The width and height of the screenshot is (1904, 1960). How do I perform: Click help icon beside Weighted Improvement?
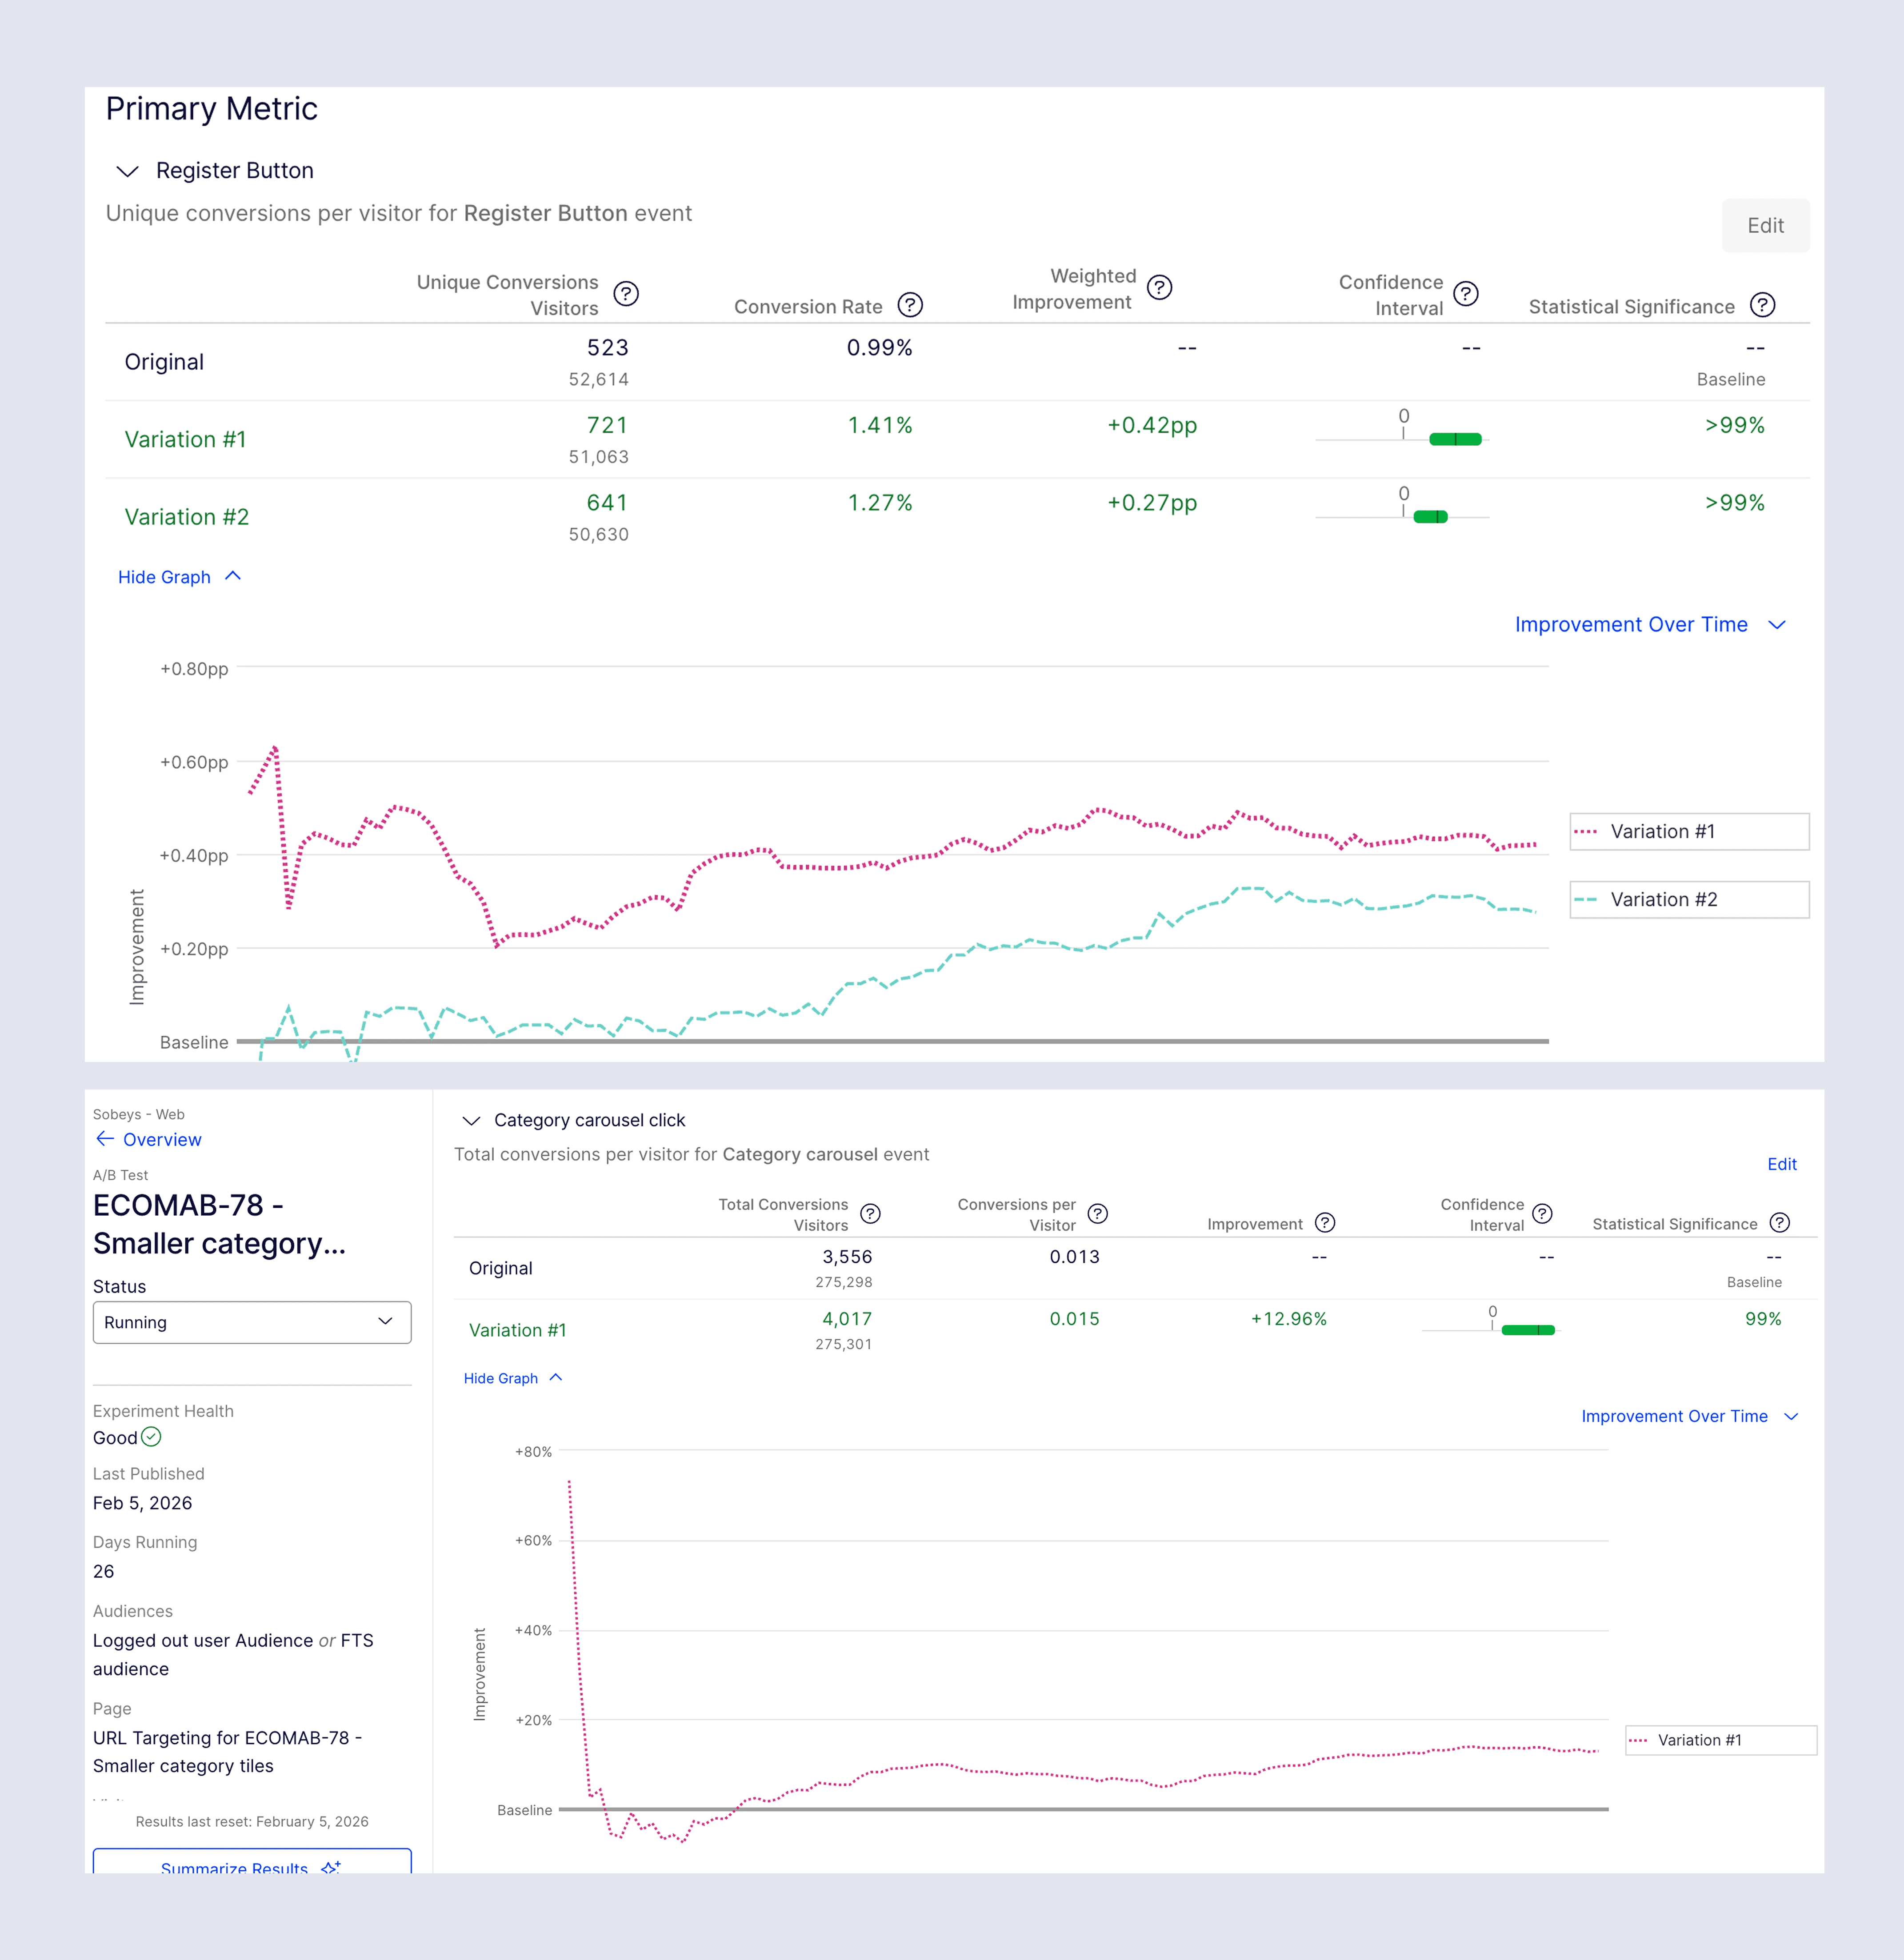click(x=1159, y=288)
